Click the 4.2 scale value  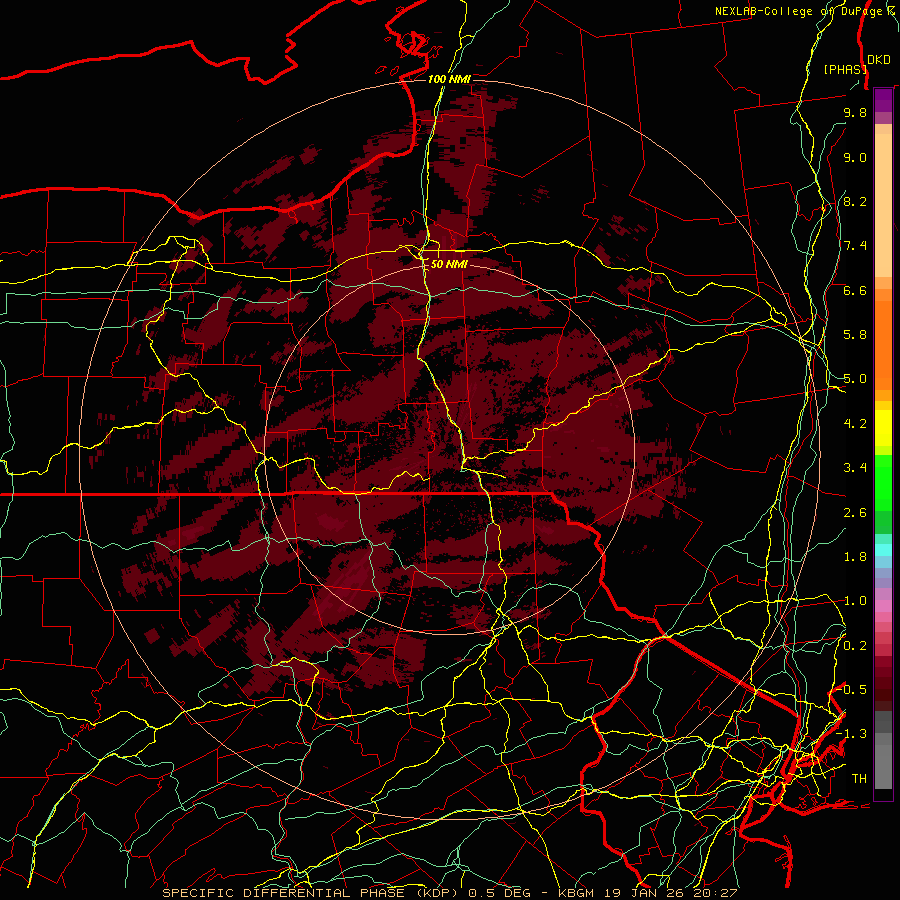855,424
